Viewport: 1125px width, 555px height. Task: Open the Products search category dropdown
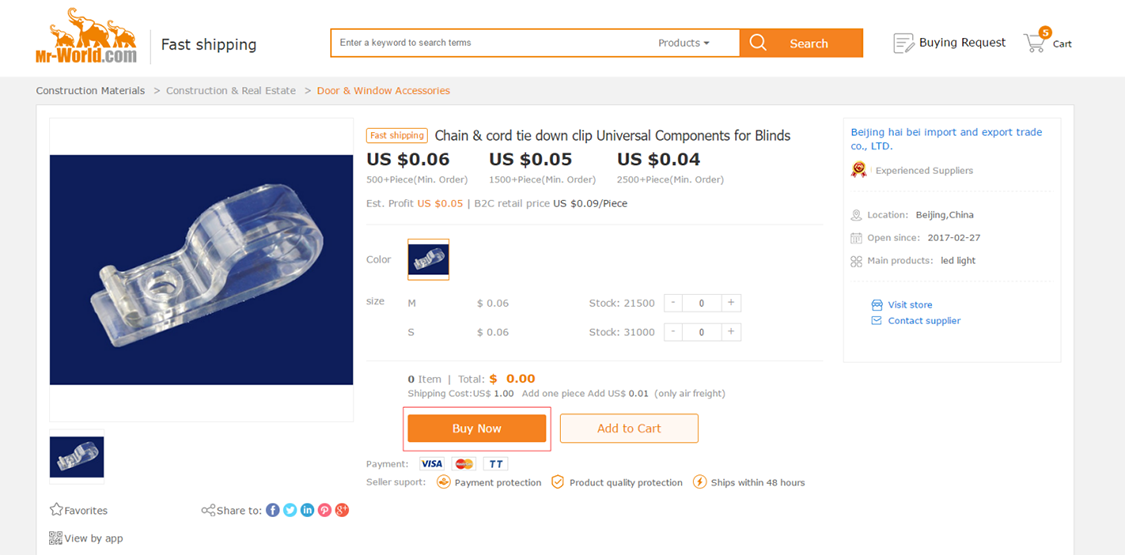[x=684, y=43]
